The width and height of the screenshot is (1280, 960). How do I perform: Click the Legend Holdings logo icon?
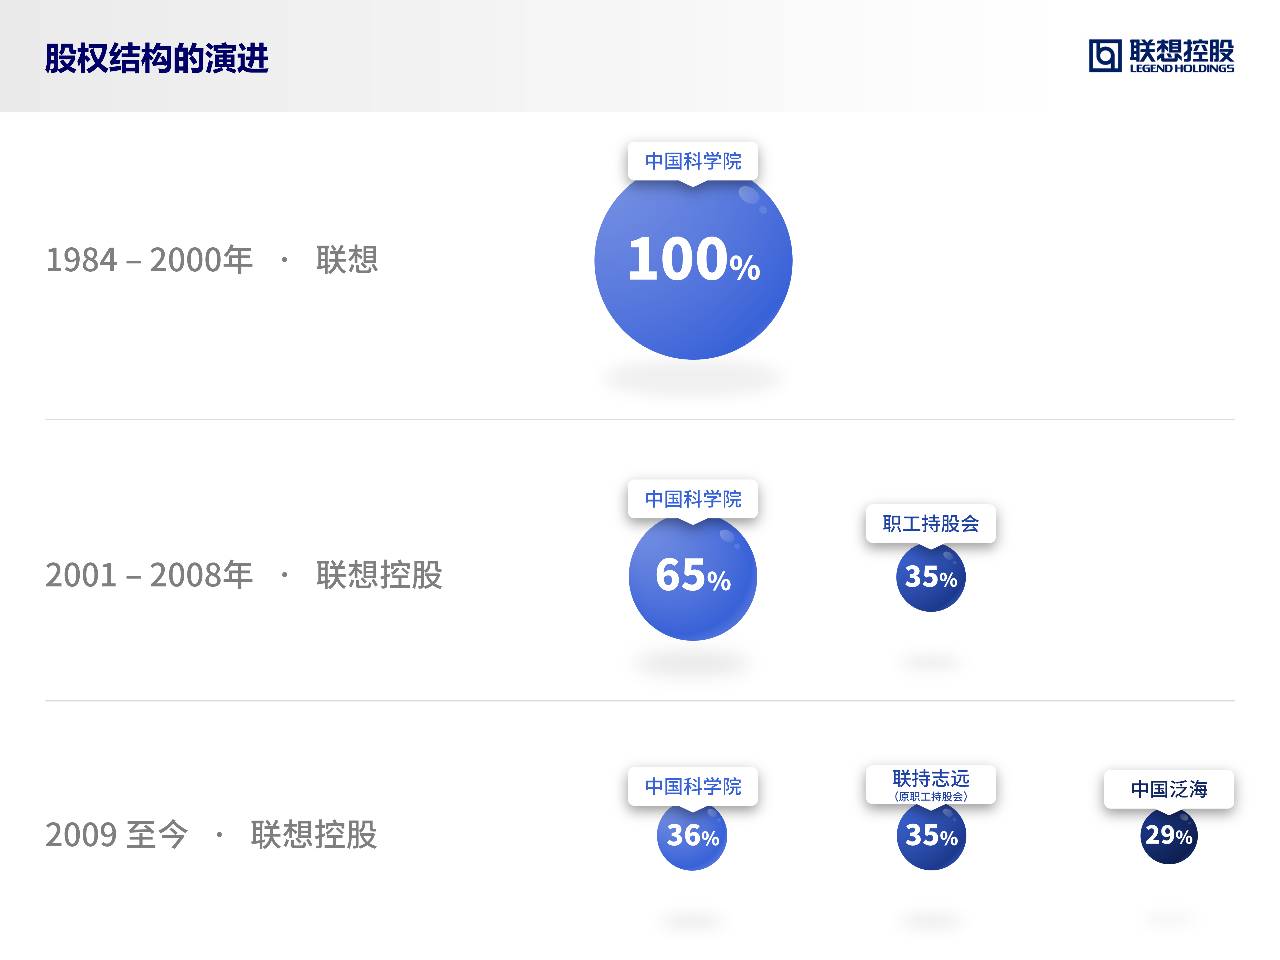tap(1105, 56)
